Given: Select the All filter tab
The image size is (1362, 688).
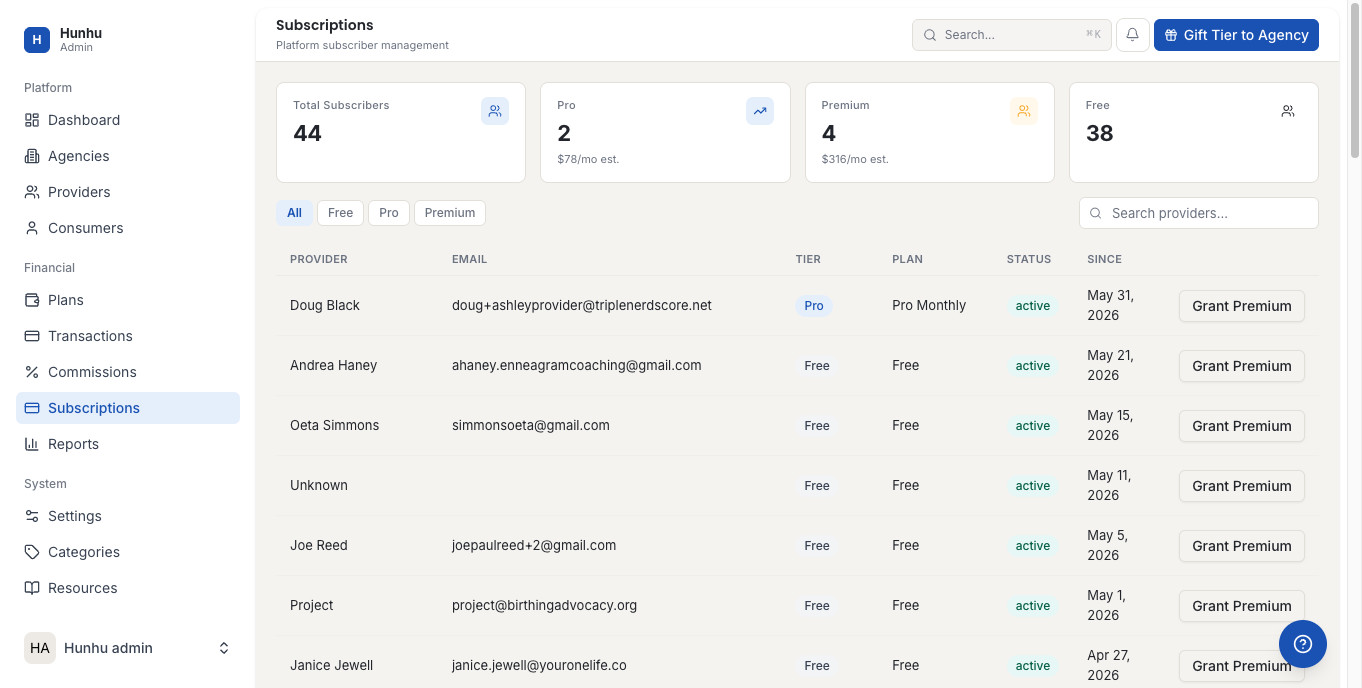Looking at the screenshot, I should [294, 213].
